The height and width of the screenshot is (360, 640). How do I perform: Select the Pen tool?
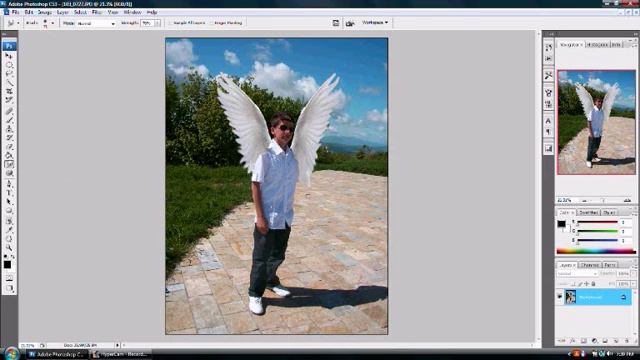(9, 184)
